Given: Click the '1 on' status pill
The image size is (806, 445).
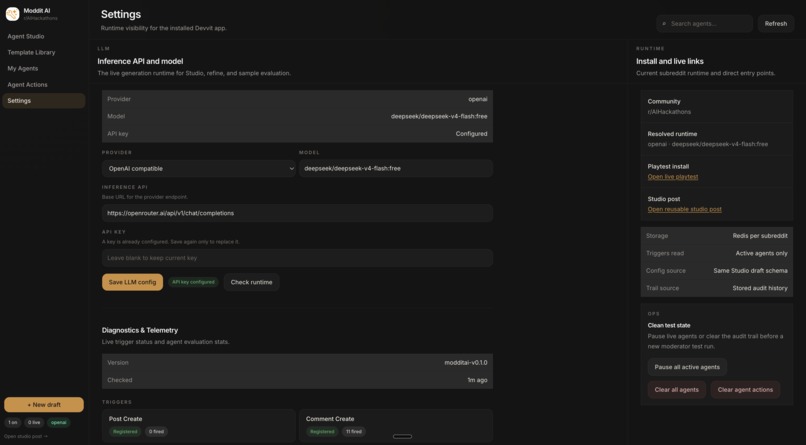Looking at the screenshot, I should [x=13, y=422].
